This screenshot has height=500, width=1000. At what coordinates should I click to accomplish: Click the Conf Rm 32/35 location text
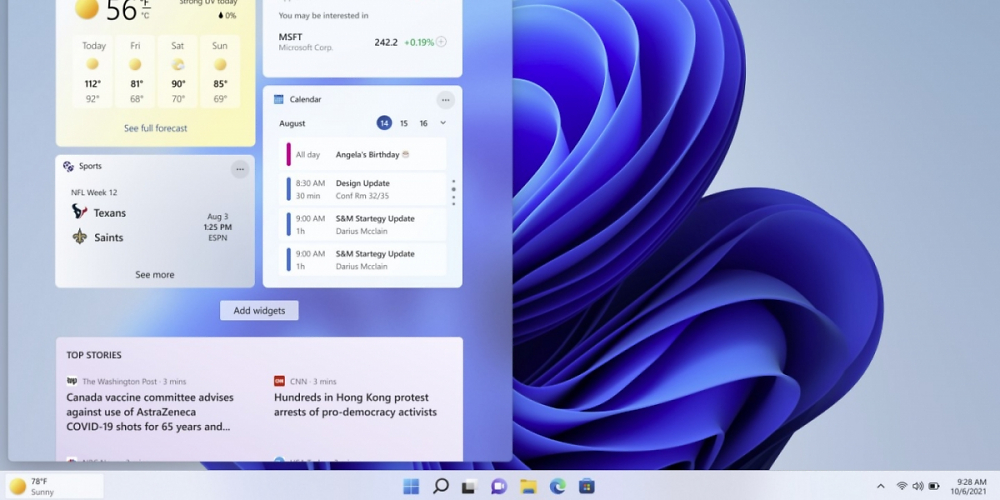[x=362, y=196]
